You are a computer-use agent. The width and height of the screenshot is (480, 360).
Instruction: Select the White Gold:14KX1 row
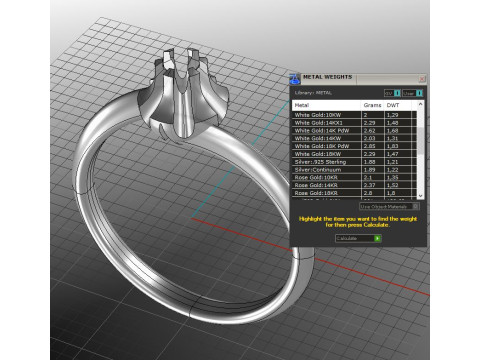tap(355, 123)
